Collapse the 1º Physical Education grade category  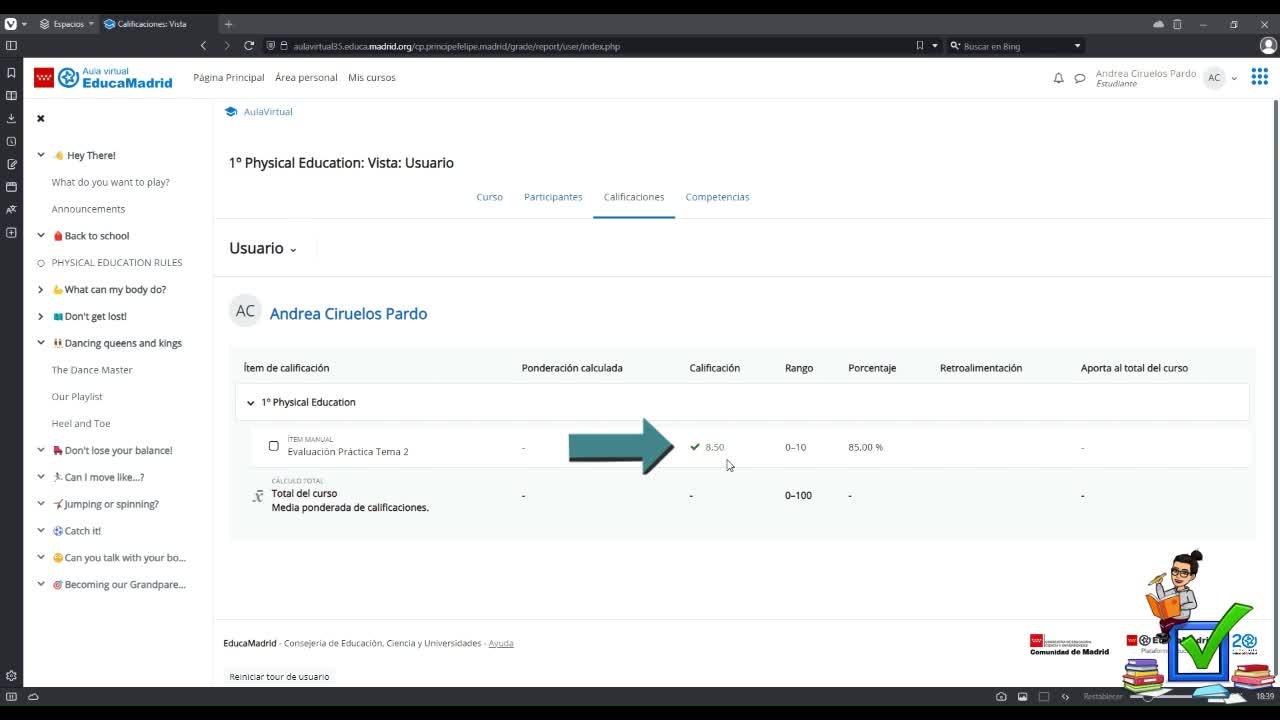(251, 402)
